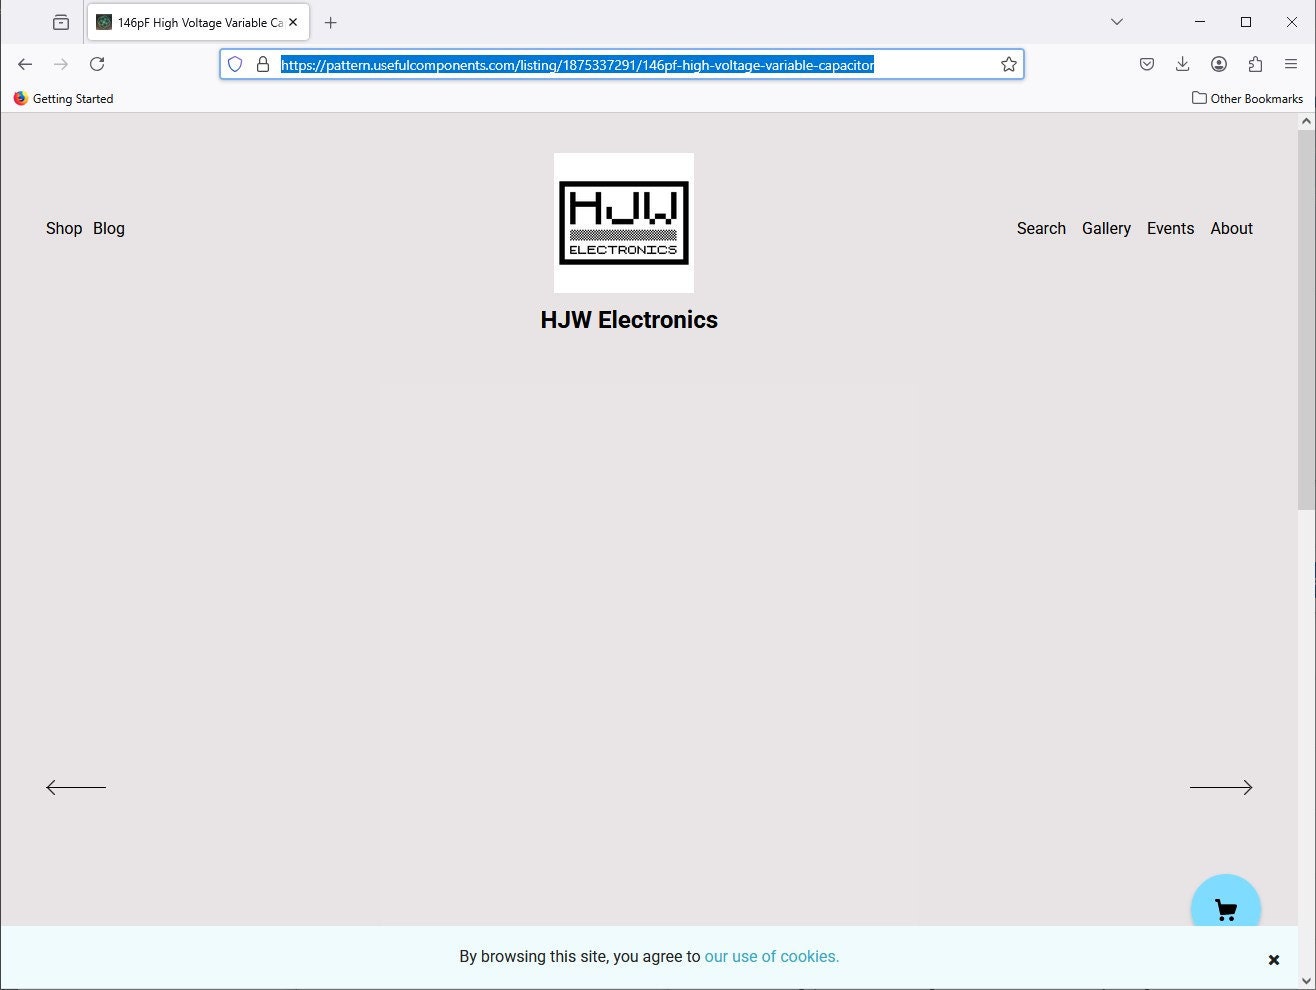1316x990 pixels.
Task: Open the About page
Action: 1231,228
